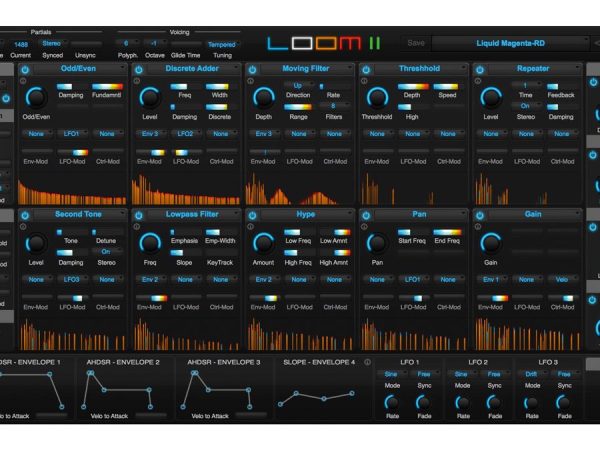Open Threshold module type dropdown
The height and width of the screenshot is (450, 600).
(x=420, y=69)
